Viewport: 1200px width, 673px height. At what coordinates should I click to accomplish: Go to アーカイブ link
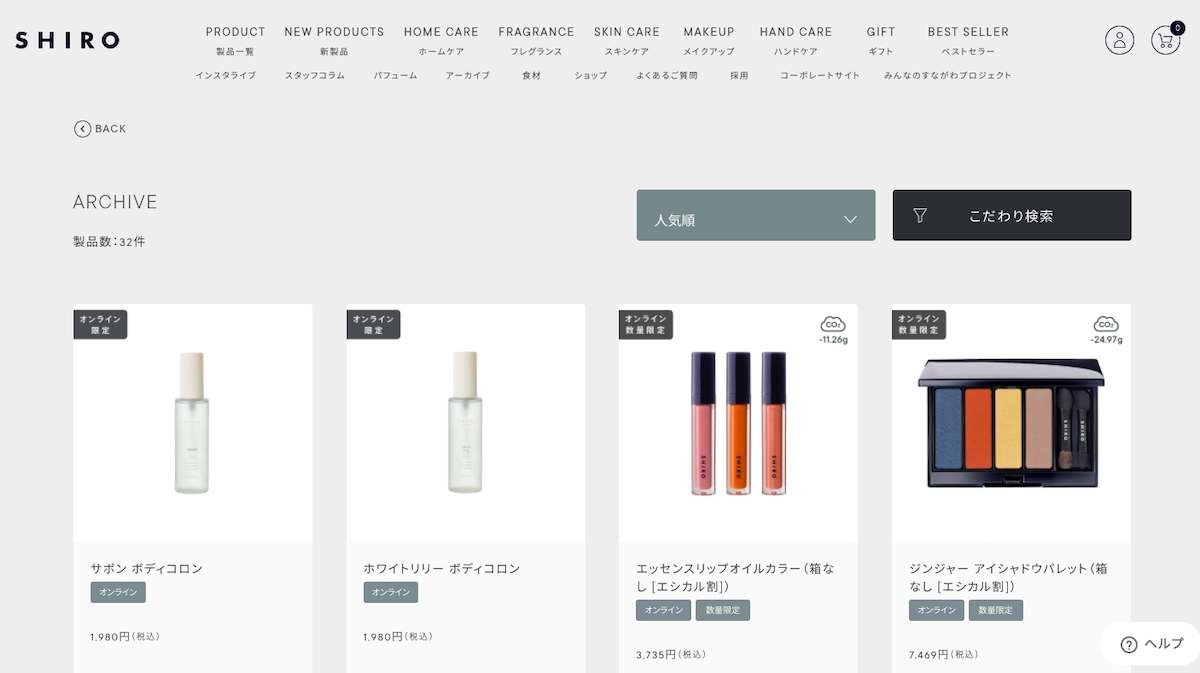click(x=468, y=75)
